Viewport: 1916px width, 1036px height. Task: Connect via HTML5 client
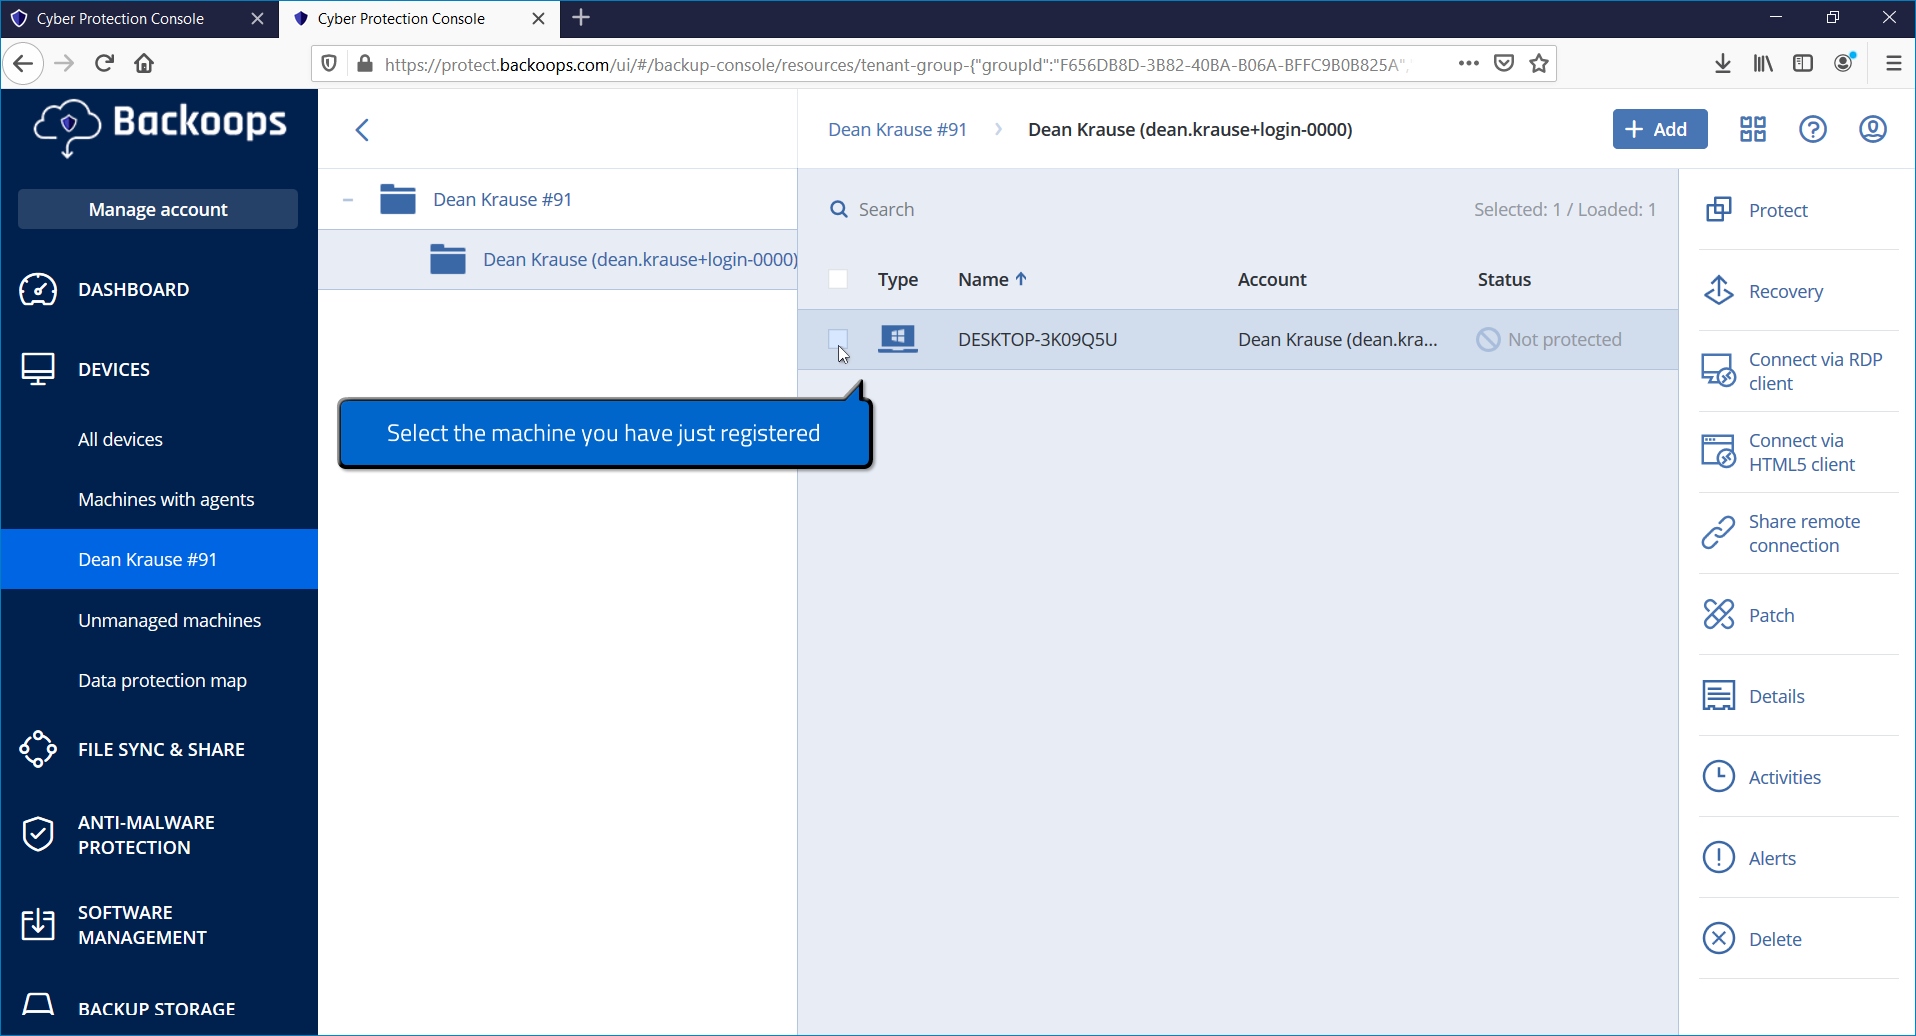point(1779,453)
